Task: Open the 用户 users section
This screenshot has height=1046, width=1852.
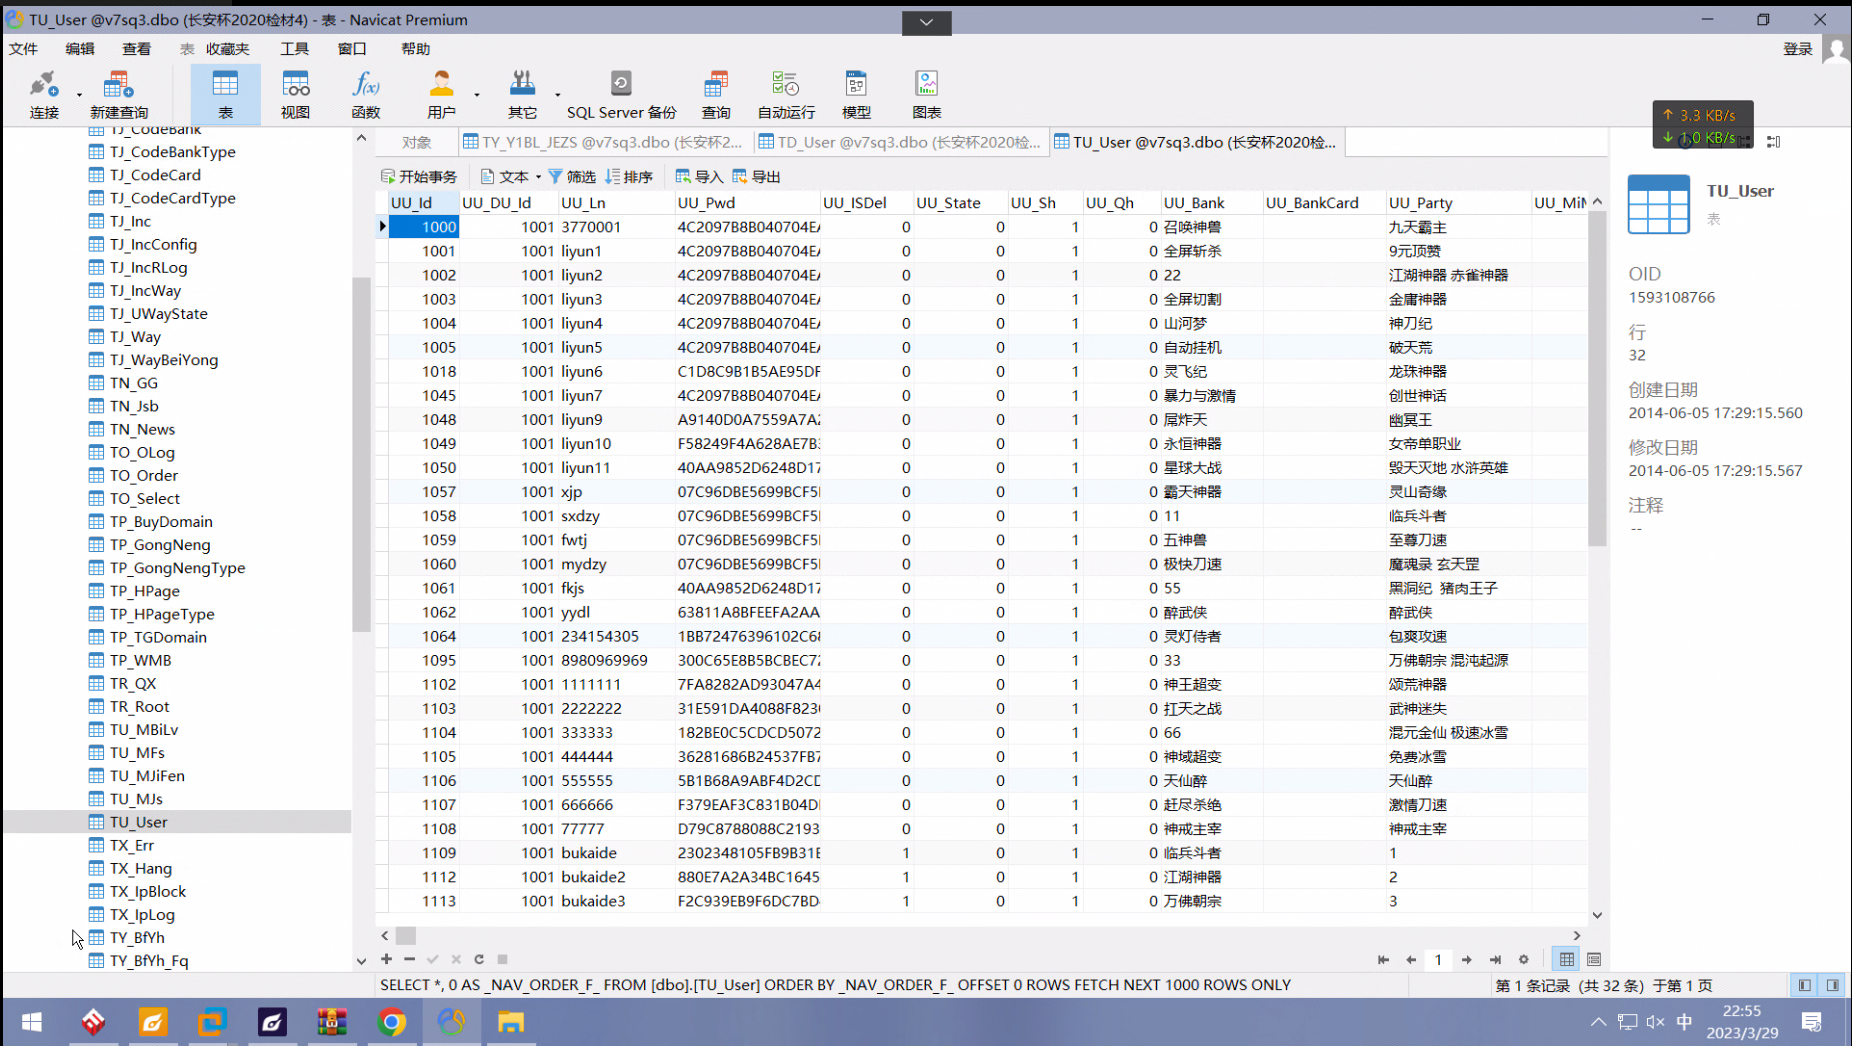Action: (441, 95)
